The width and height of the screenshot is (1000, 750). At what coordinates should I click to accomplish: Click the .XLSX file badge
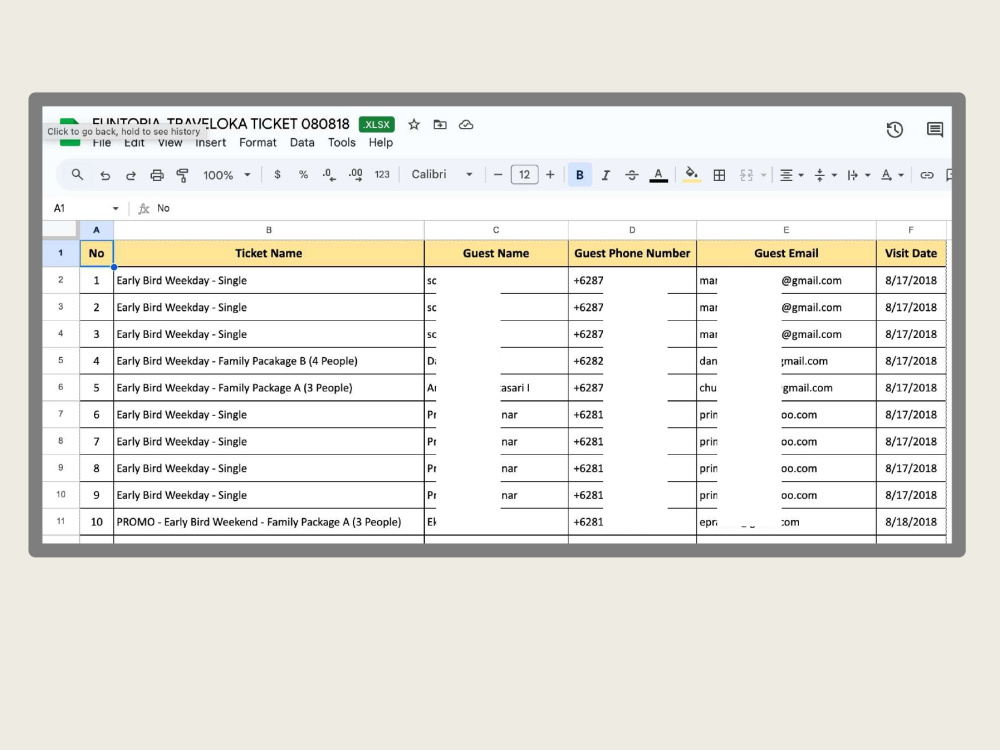(376, 124)
